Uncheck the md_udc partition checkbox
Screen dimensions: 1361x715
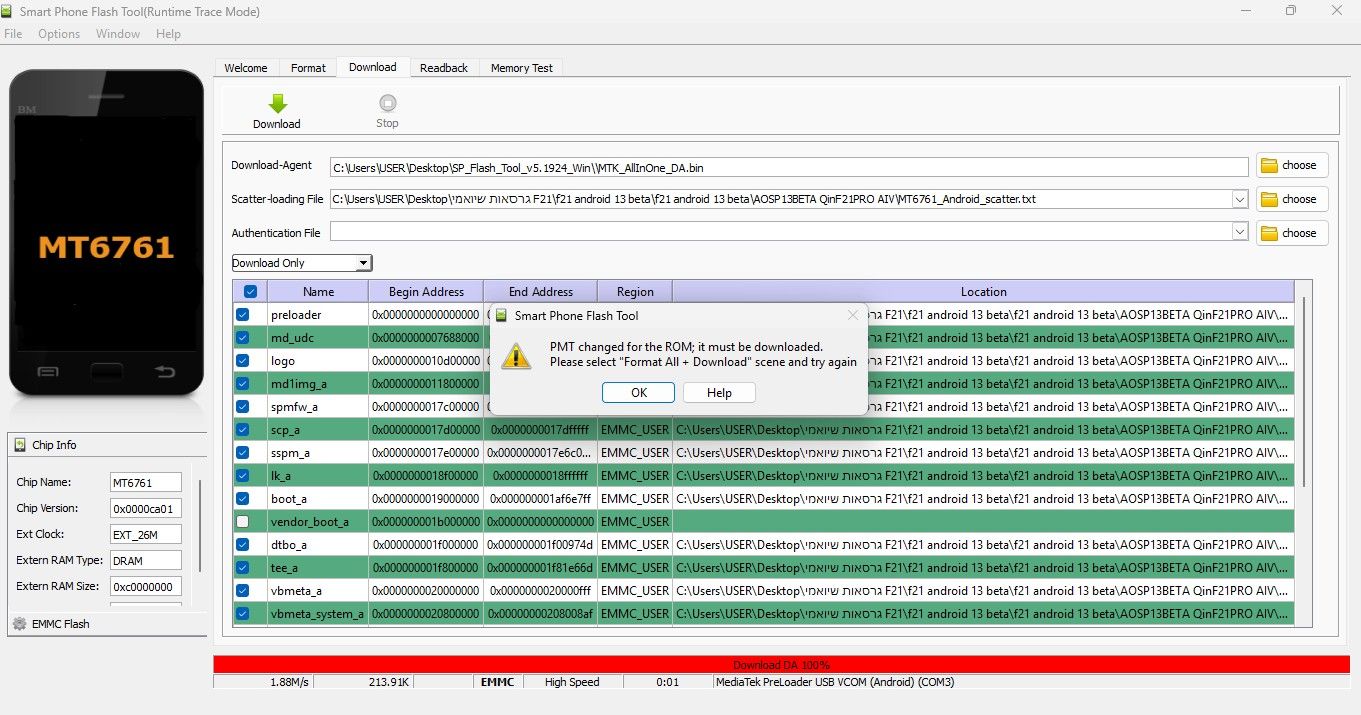pos(242,337)
